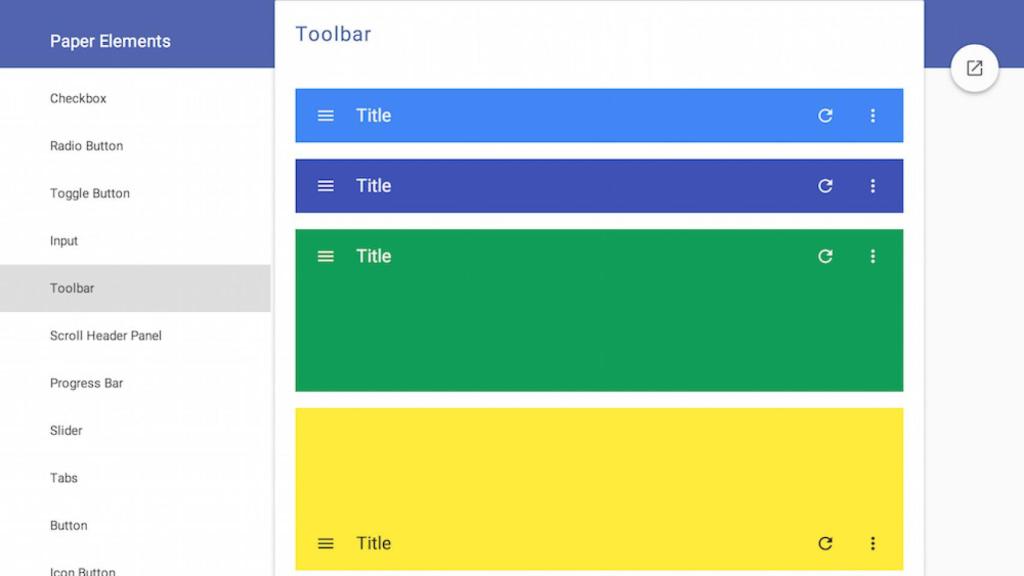The height and width of the screenshot is (576, 1024).
Task: Select the Toggle Button sidebar entry
Action: (x=89, y=193)
